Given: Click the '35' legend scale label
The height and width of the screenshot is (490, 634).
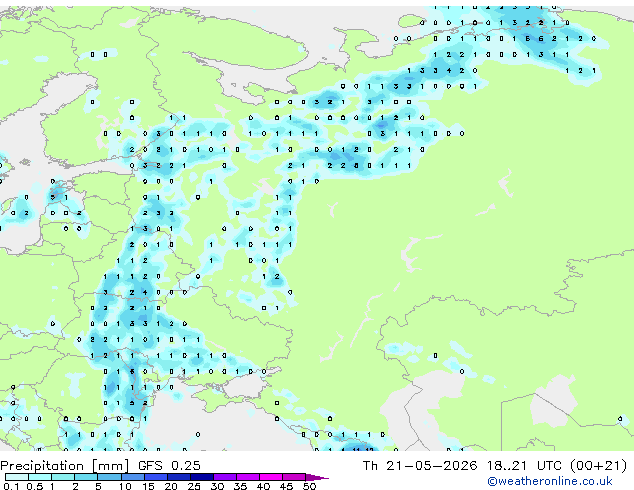Looking at the screenshot, I should 240,486.
